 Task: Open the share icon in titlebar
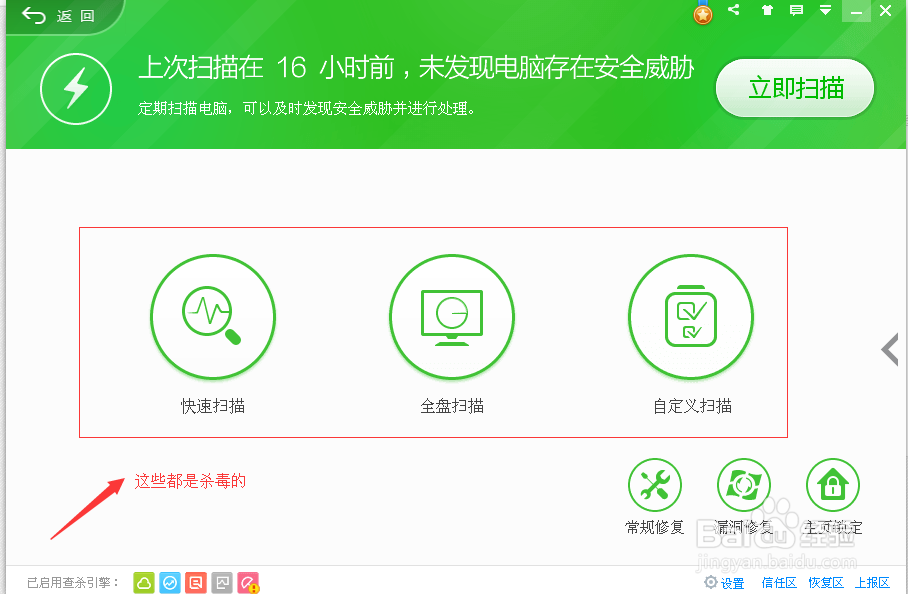[x=733, y=11]
